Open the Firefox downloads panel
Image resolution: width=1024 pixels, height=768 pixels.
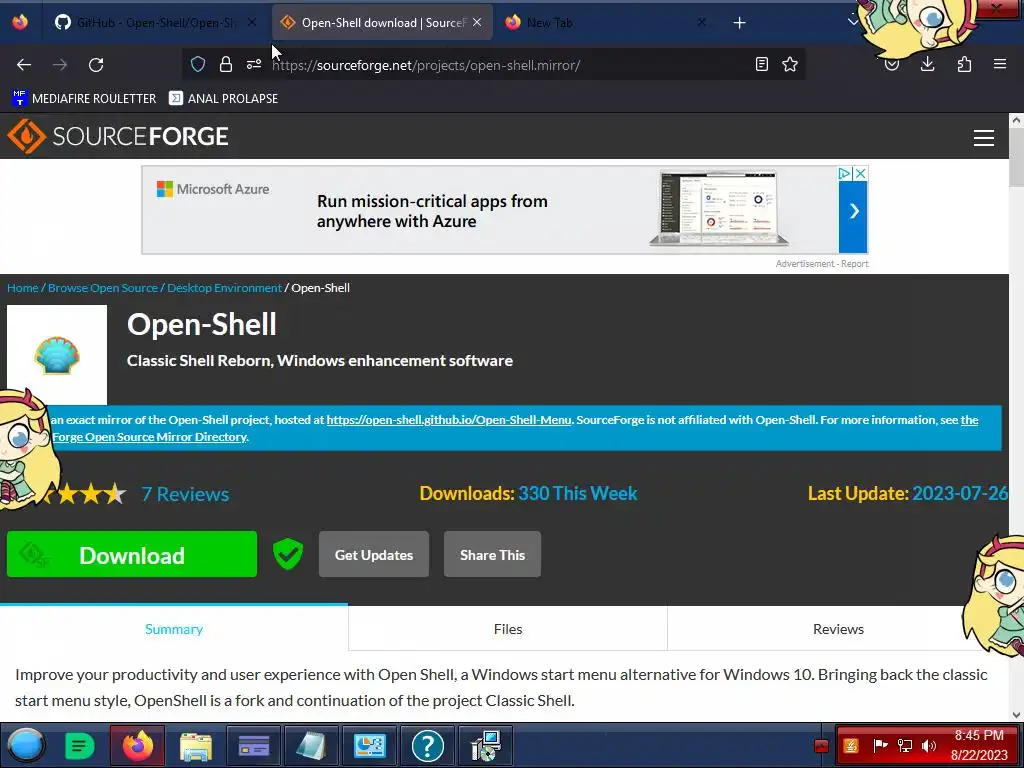coord(927,64)
